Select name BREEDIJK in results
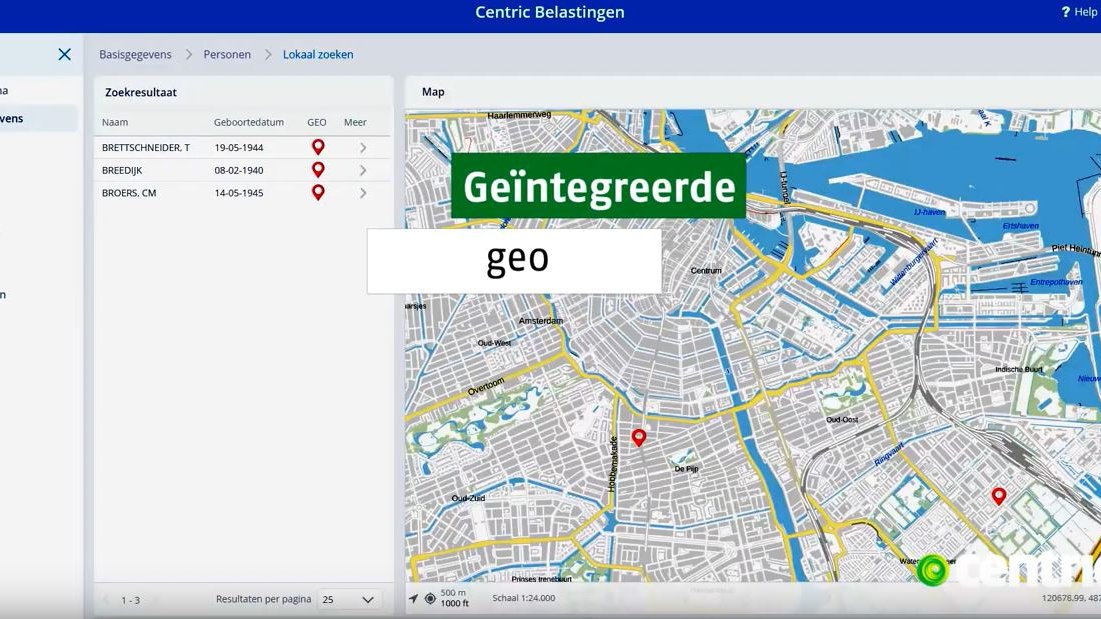The width and height of the screenshot is (1101, 619). point(121,170)
